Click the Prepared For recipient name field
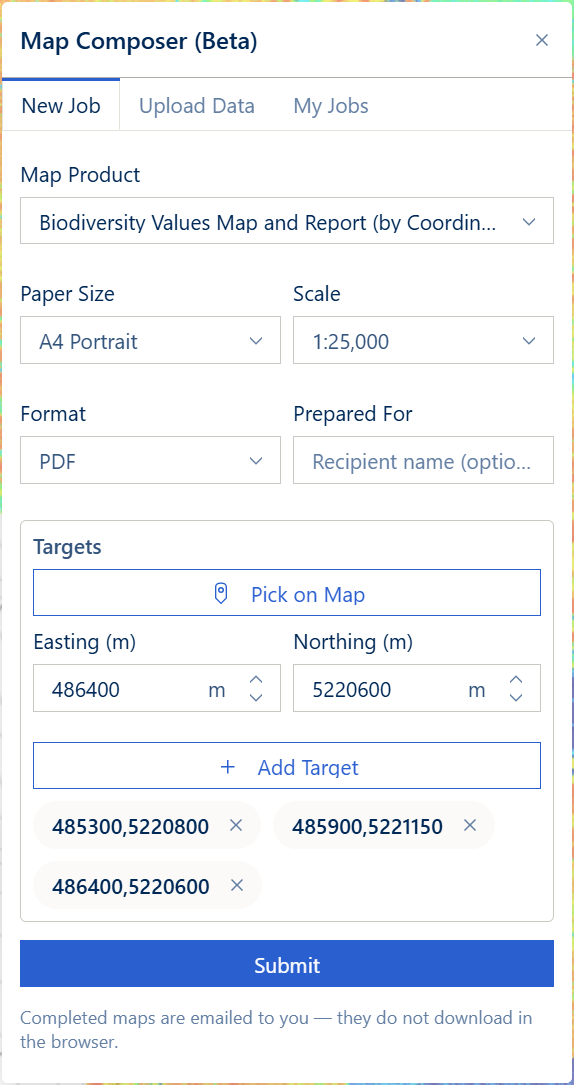The width and height of the screenshot is (574, 1085). pos(423,460)
